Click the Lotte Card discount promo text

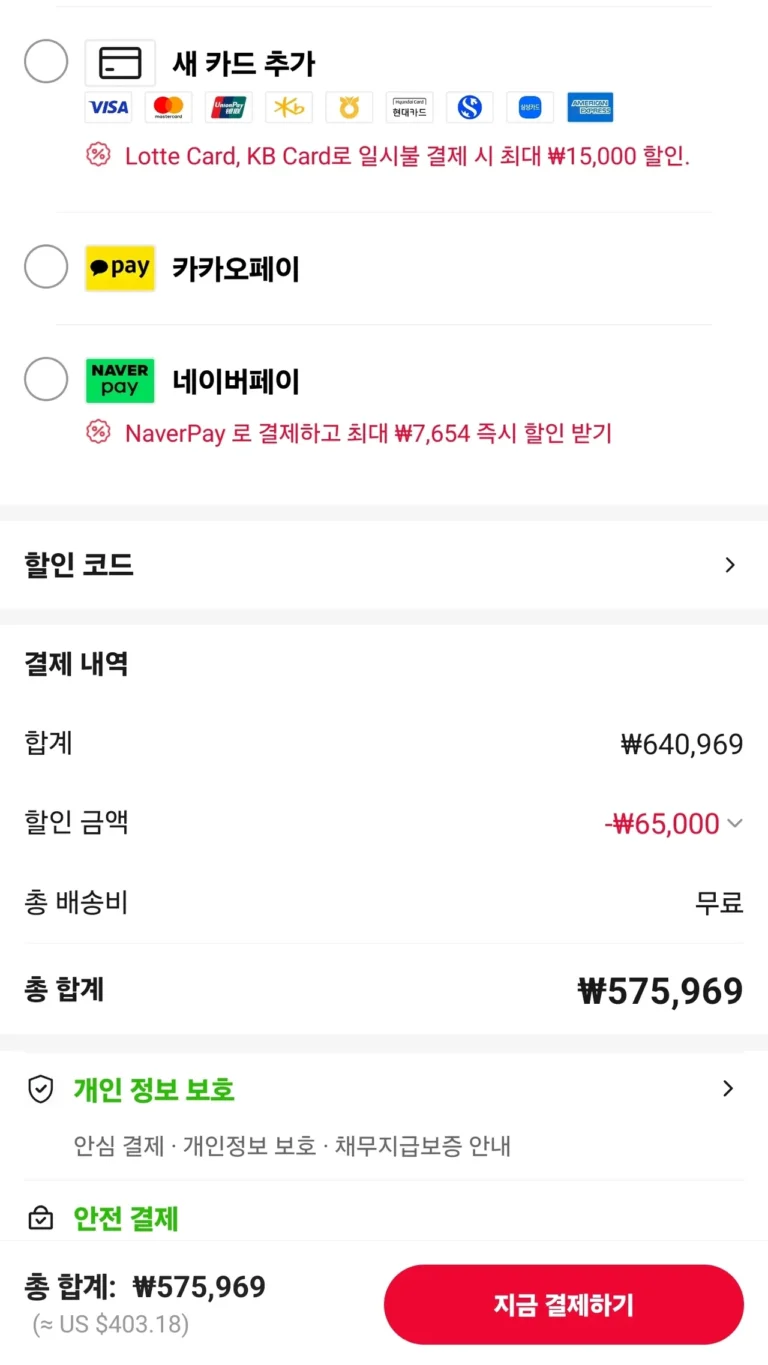[x=406, y=156]
